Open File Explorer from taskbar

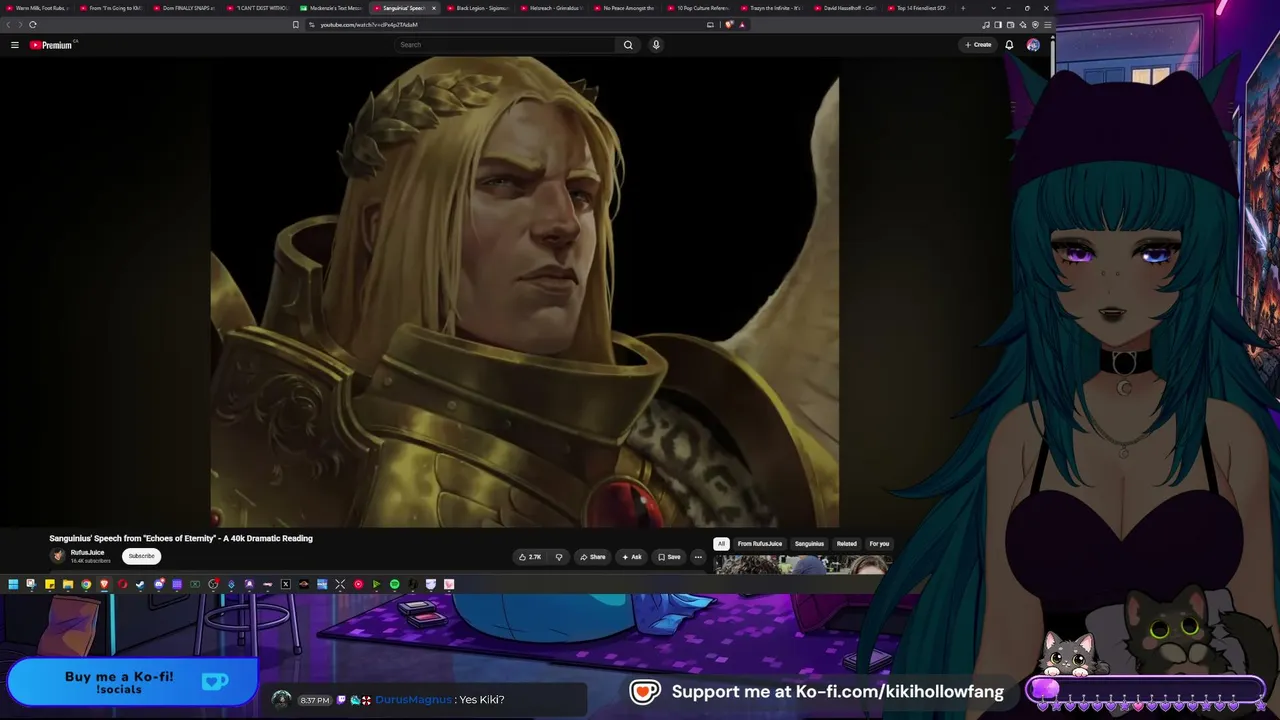tap(68, 584)
